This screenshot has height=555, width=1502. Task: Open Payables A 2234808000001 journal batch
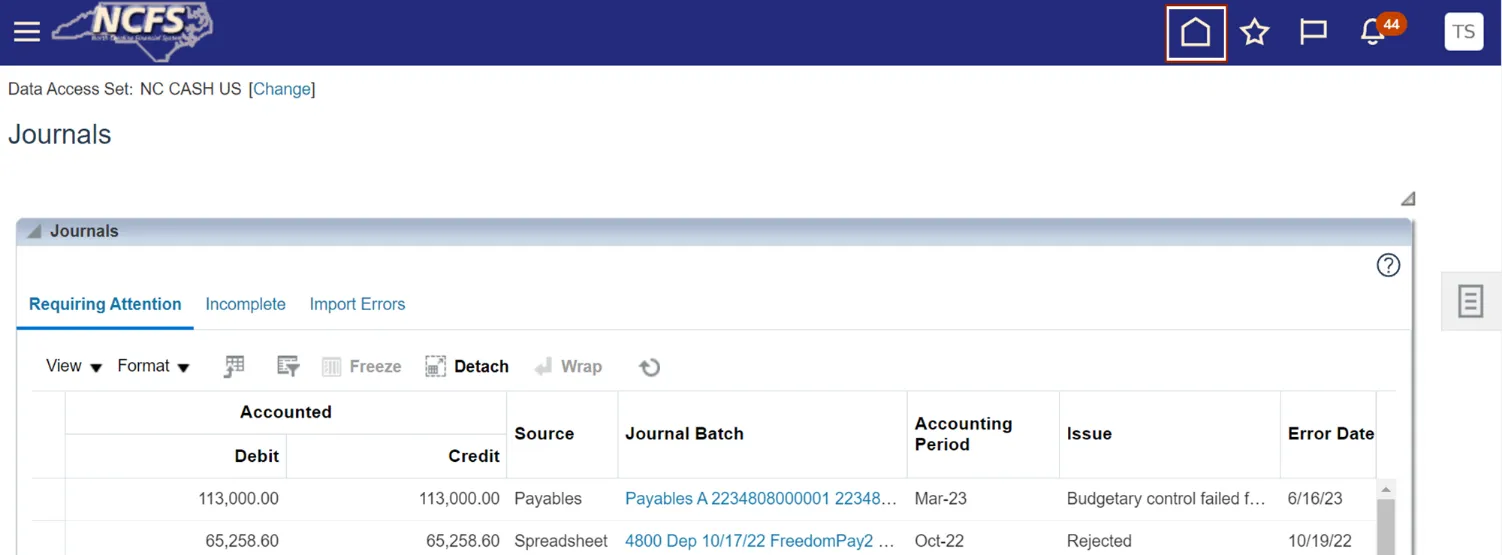tap(760, 498)
